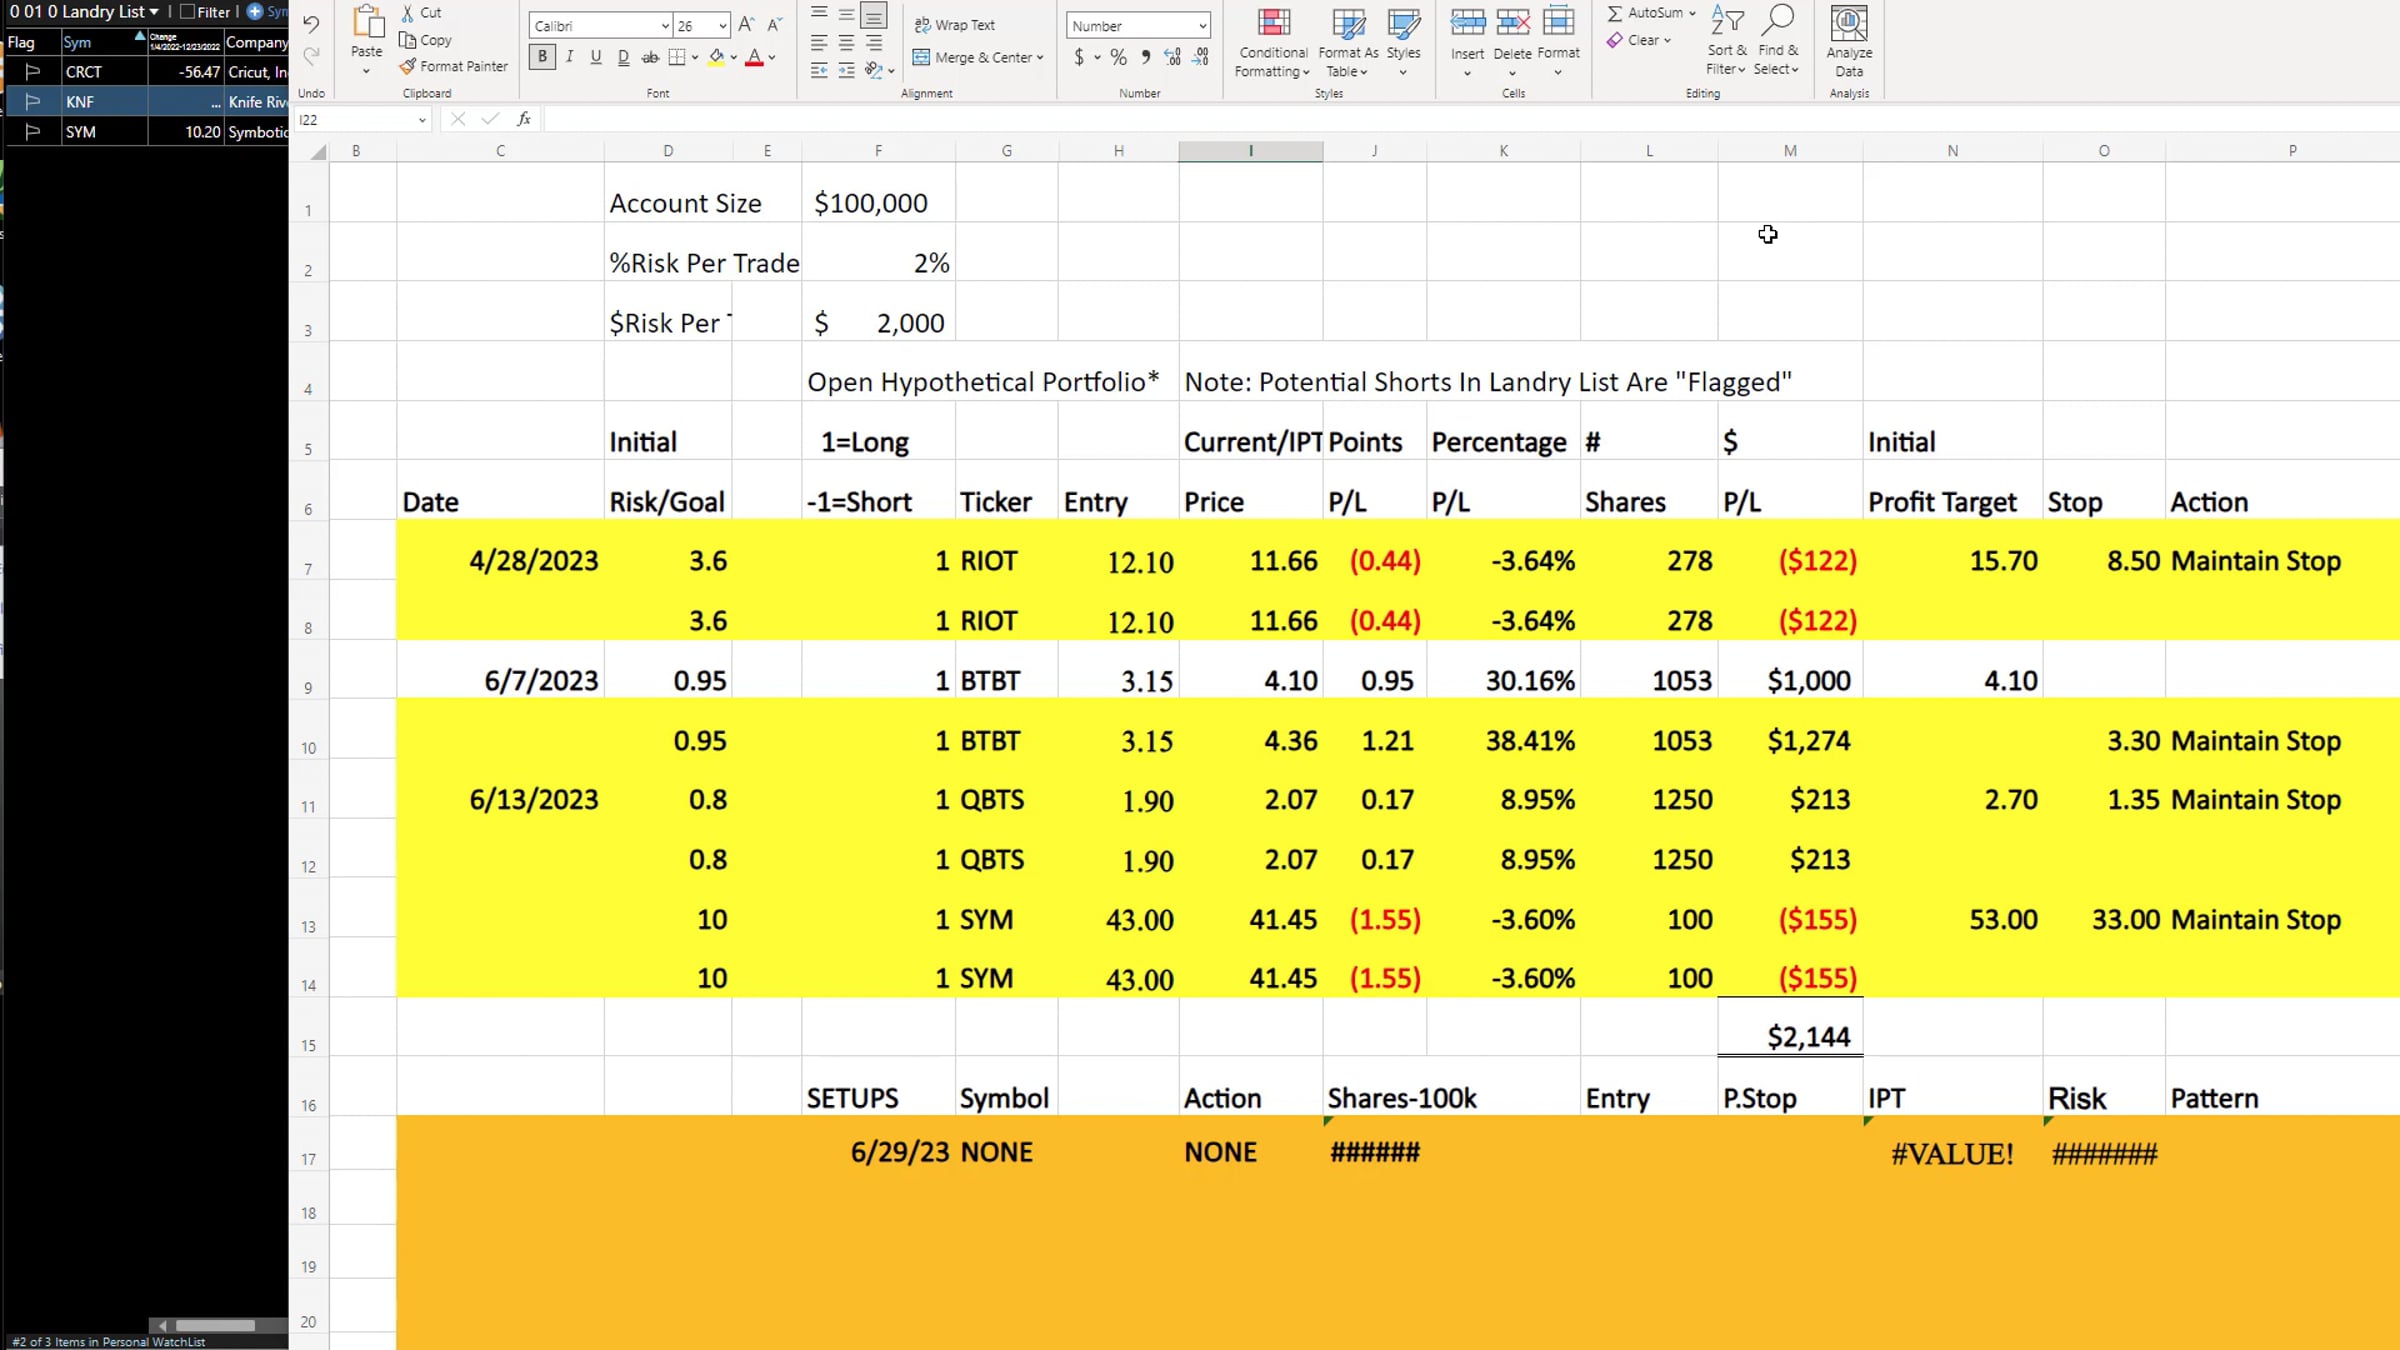Viewport: 2400px width, 1350px height.
Task: Toggle Wrap Text
Action: pyautogui.click(x=953, y=25)
